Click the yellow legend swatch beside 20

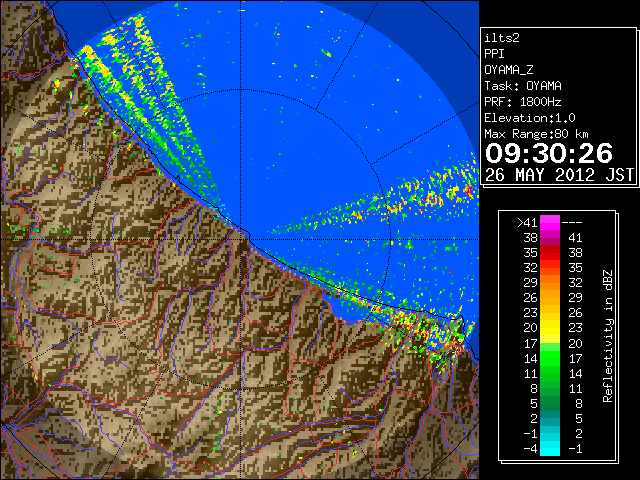(x=550, y=328)
